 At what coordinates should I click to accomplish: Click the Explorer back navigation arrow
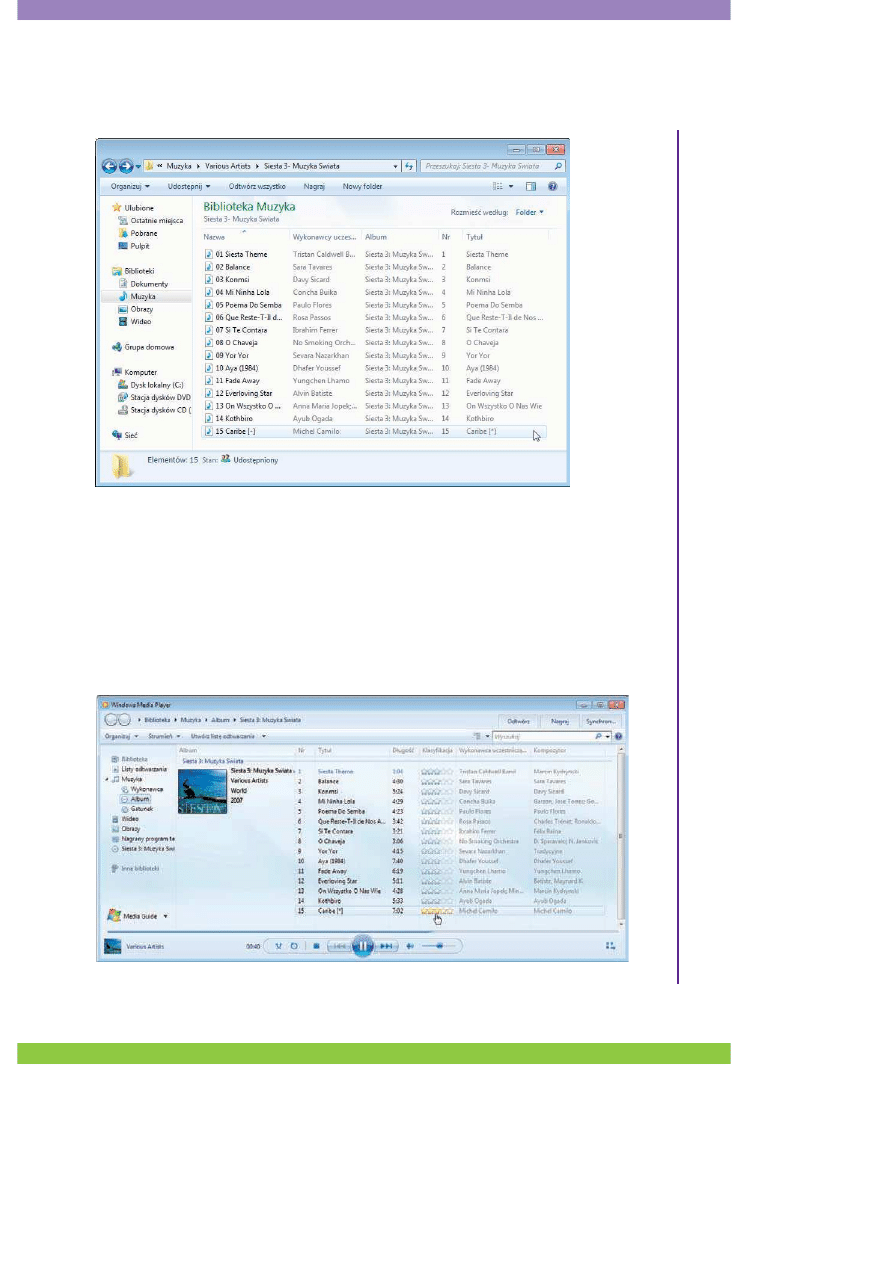coord(109,166)
